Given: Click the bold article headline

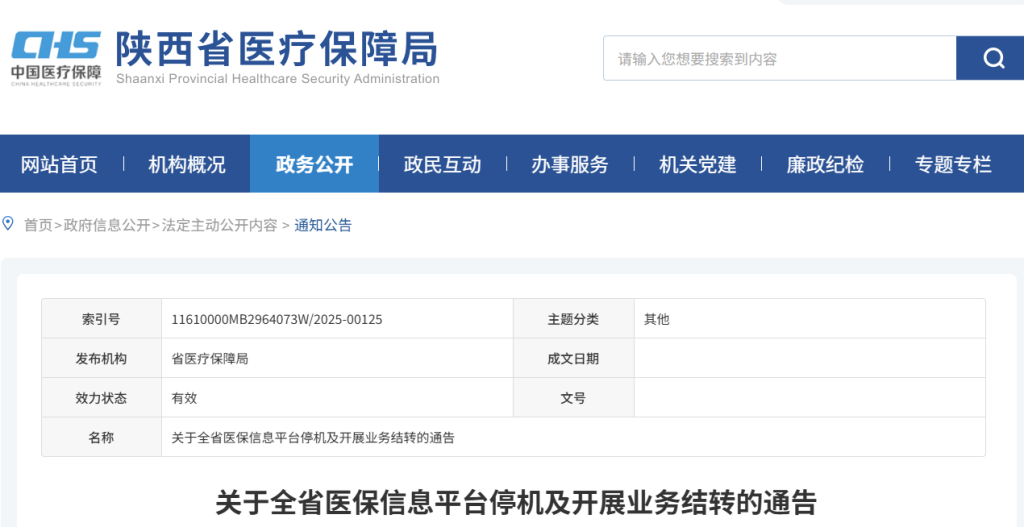Looking at the screenshot, I should tap(516, 503).
